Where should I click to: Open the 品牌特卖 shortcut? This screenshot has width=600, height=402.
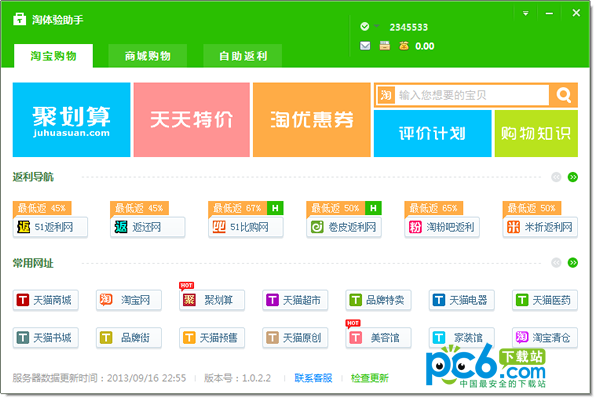(x=378, y=300)
